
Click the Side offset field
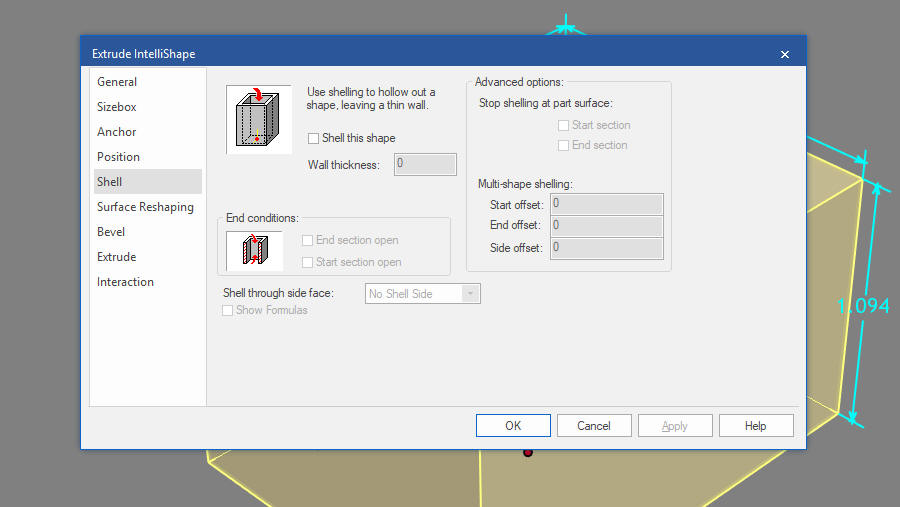[607, 248]
